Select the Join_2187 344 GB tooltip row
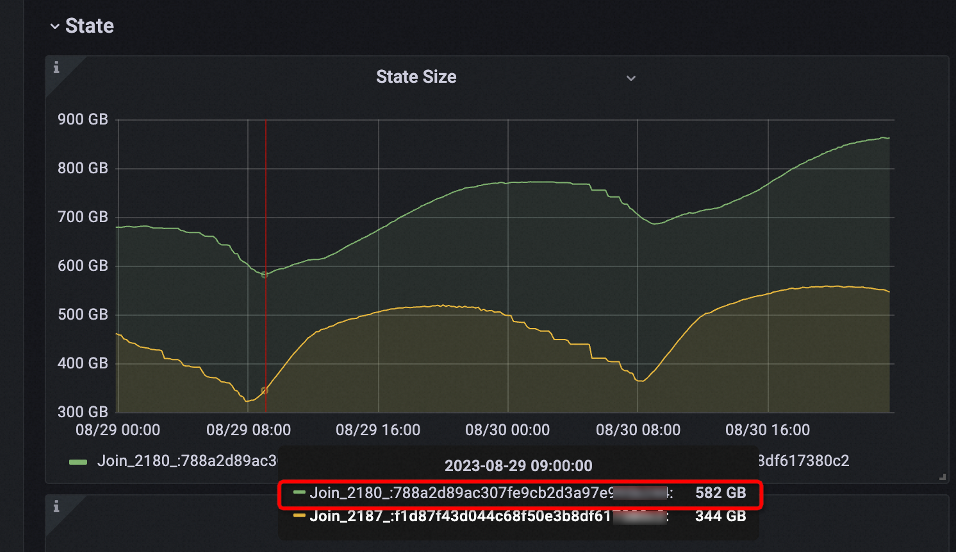 click(x=520, y=517)
